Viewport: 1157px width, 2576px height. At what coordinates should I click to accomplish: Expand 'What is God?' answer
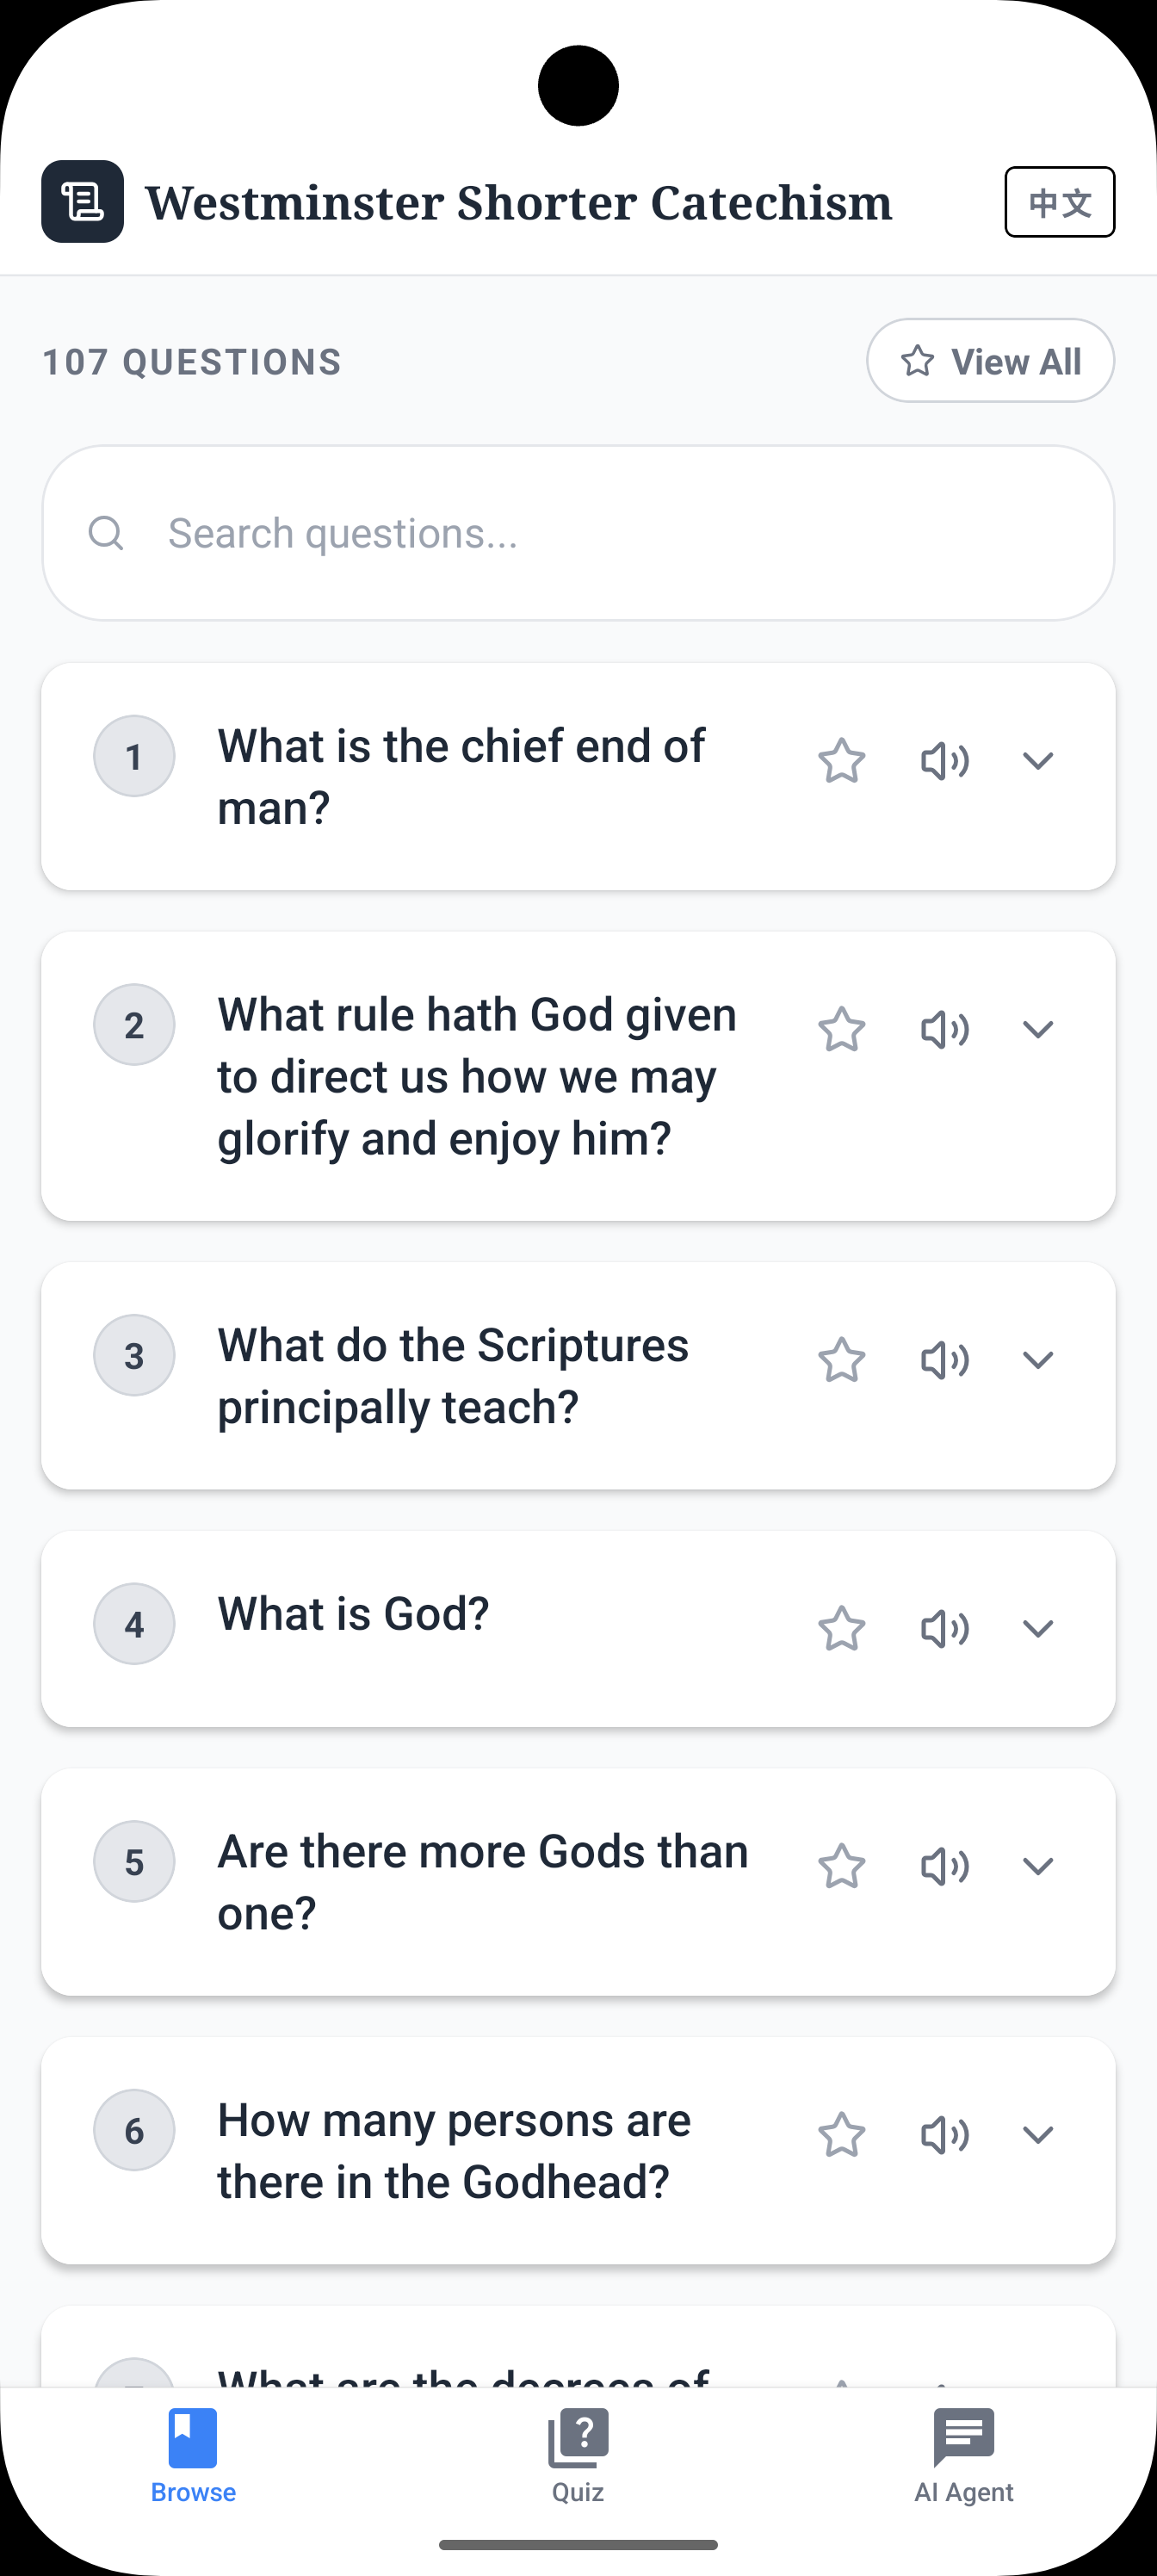pos(1038,1629)
